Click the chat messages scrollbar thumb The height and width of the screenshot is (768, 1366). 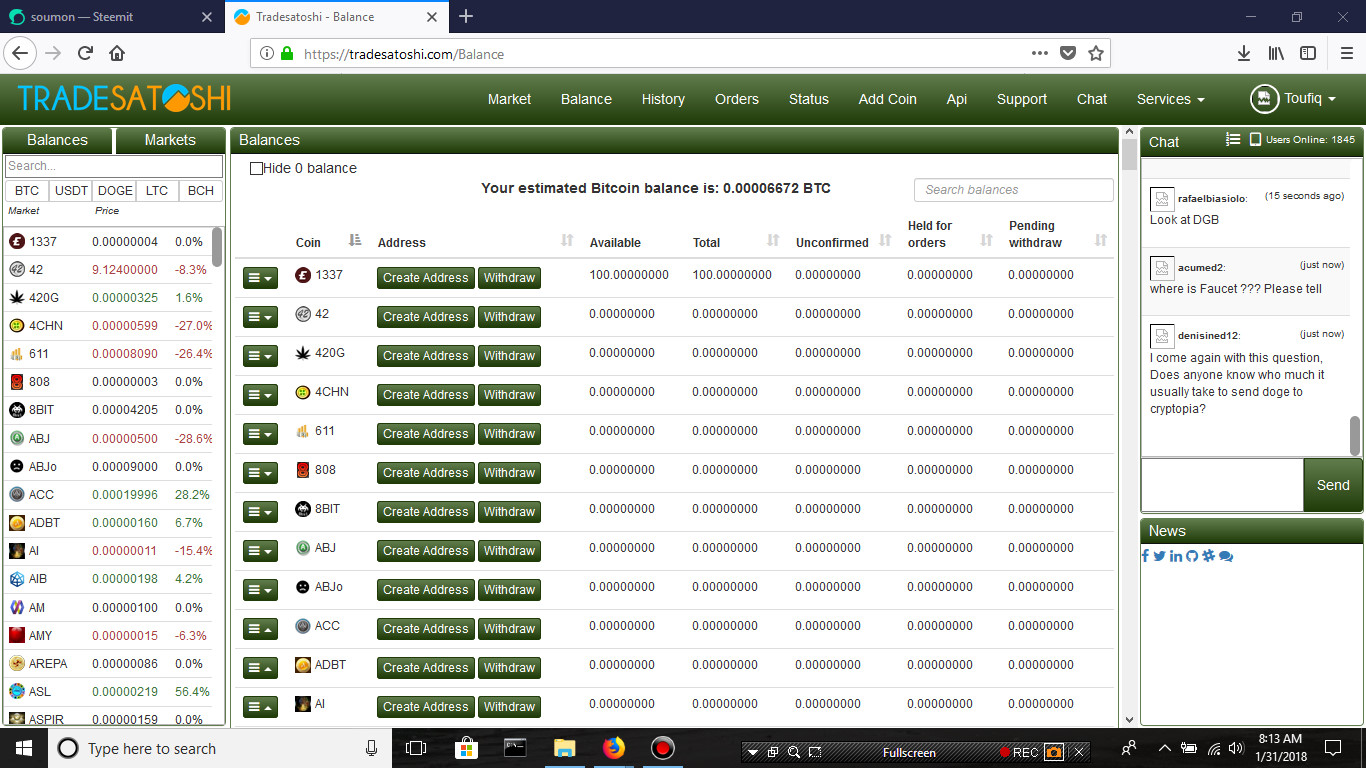pos(1355,436)
